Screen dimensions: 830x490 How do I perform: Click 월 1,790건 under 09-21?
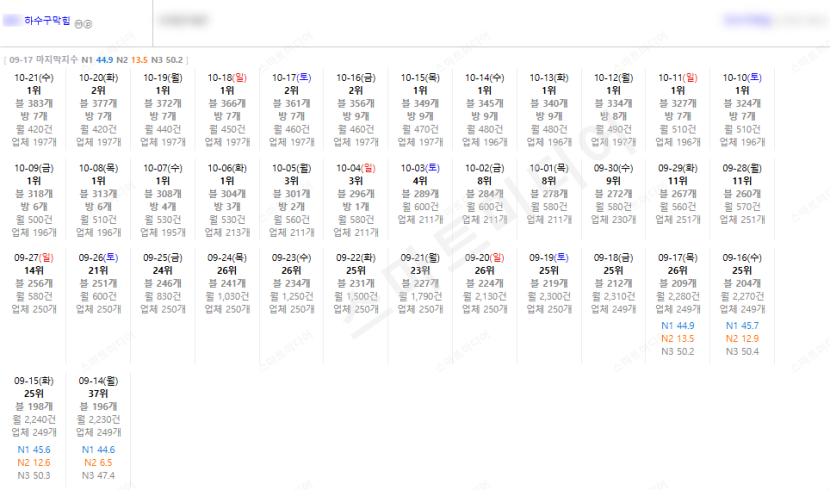click(420, 297)
